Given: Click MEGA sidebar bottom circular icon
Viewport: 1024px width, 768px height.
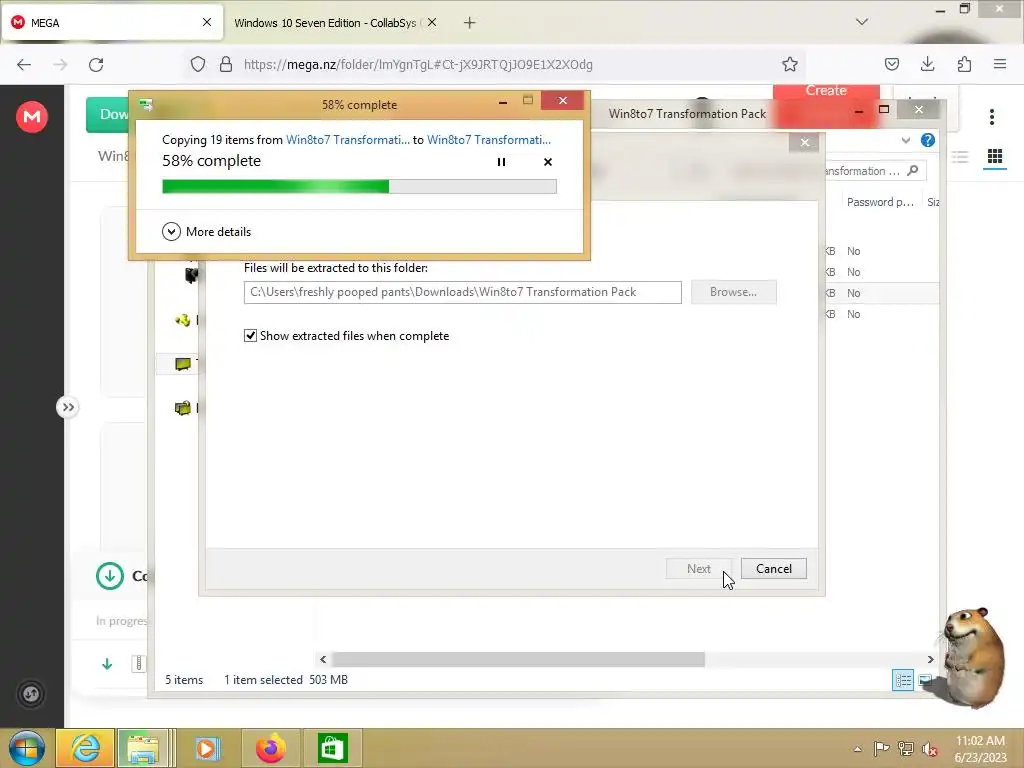Looking at the screenshot, I should pos(31,694).
